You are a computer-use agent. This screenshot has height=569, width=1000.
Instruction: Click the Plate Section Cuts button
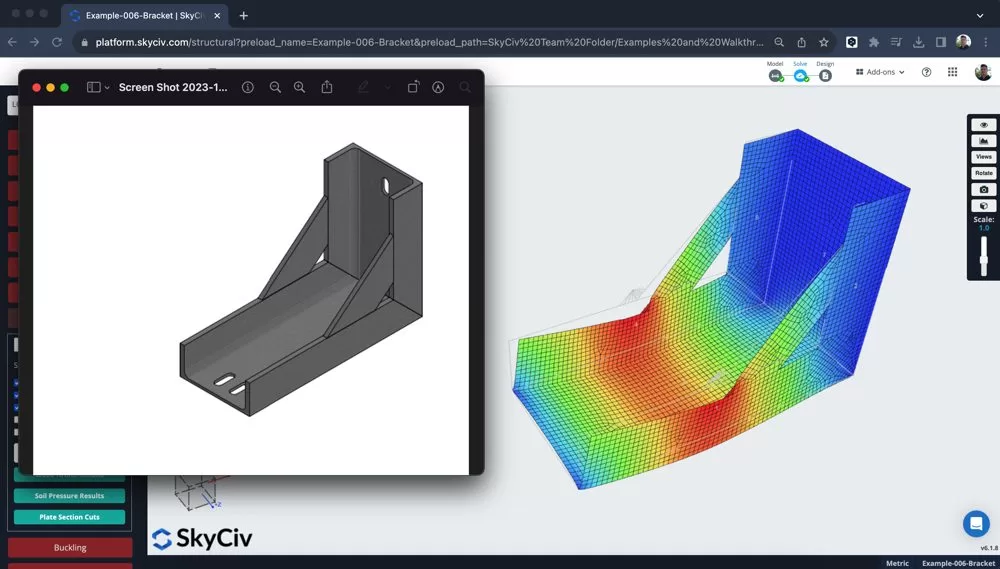tap(69, 517)
